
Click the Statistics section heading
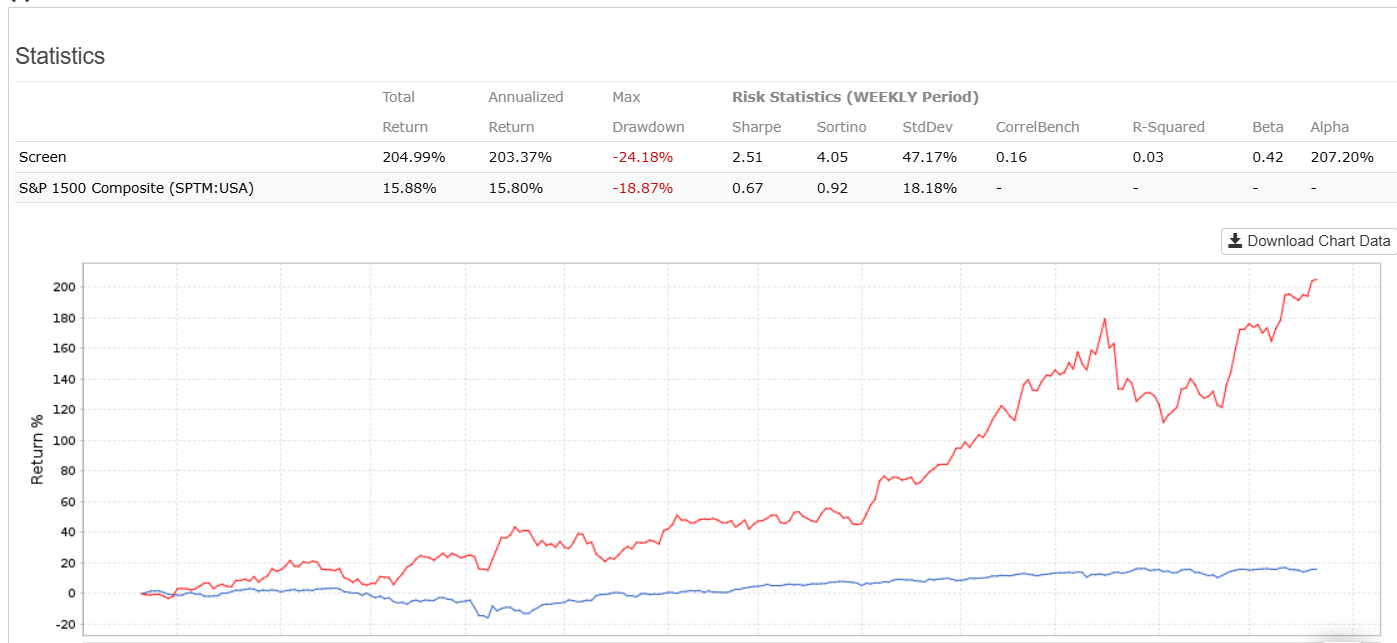click(x=60, y=56)
